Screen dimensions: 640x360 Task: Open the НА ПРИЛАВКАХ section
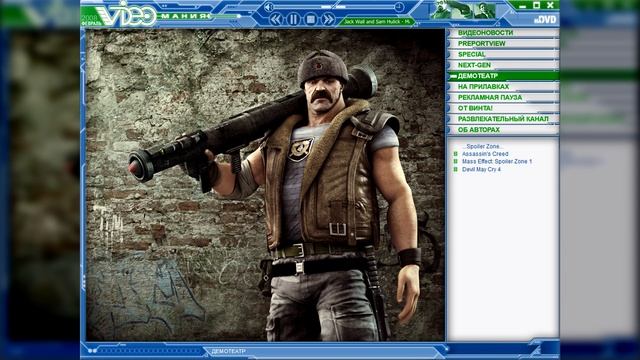click(503, 87)
